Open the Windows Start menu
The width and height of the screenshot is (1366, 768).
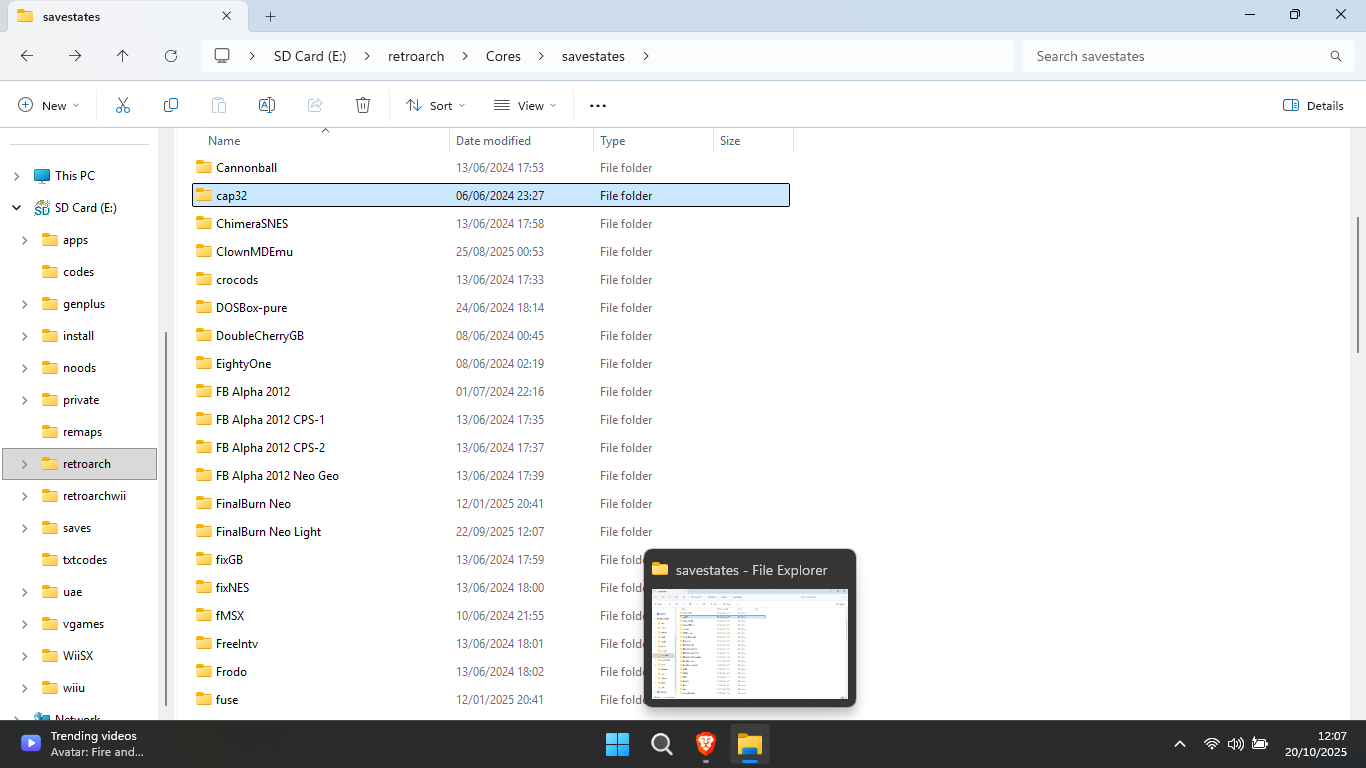[x=617, y=744]
